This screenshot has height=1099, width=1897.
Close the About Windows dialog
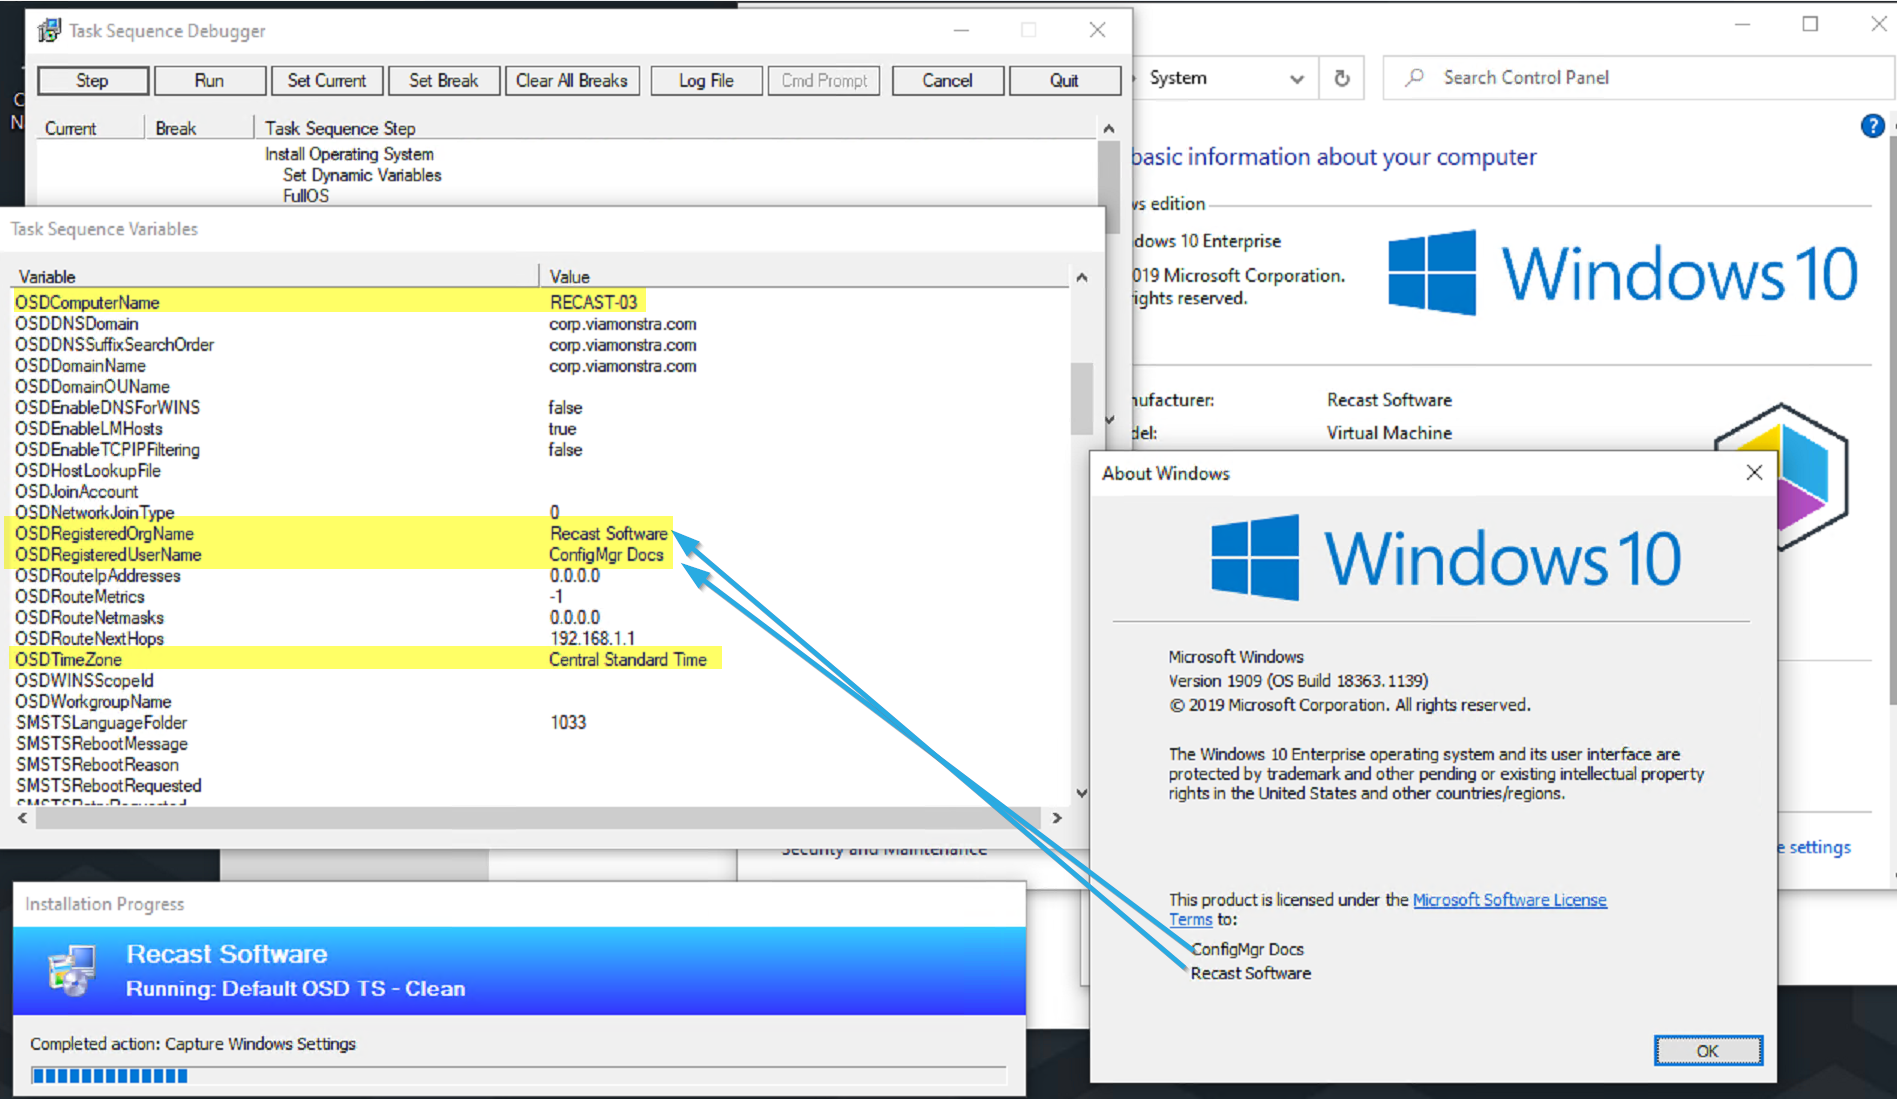(x=1754, y=473)
